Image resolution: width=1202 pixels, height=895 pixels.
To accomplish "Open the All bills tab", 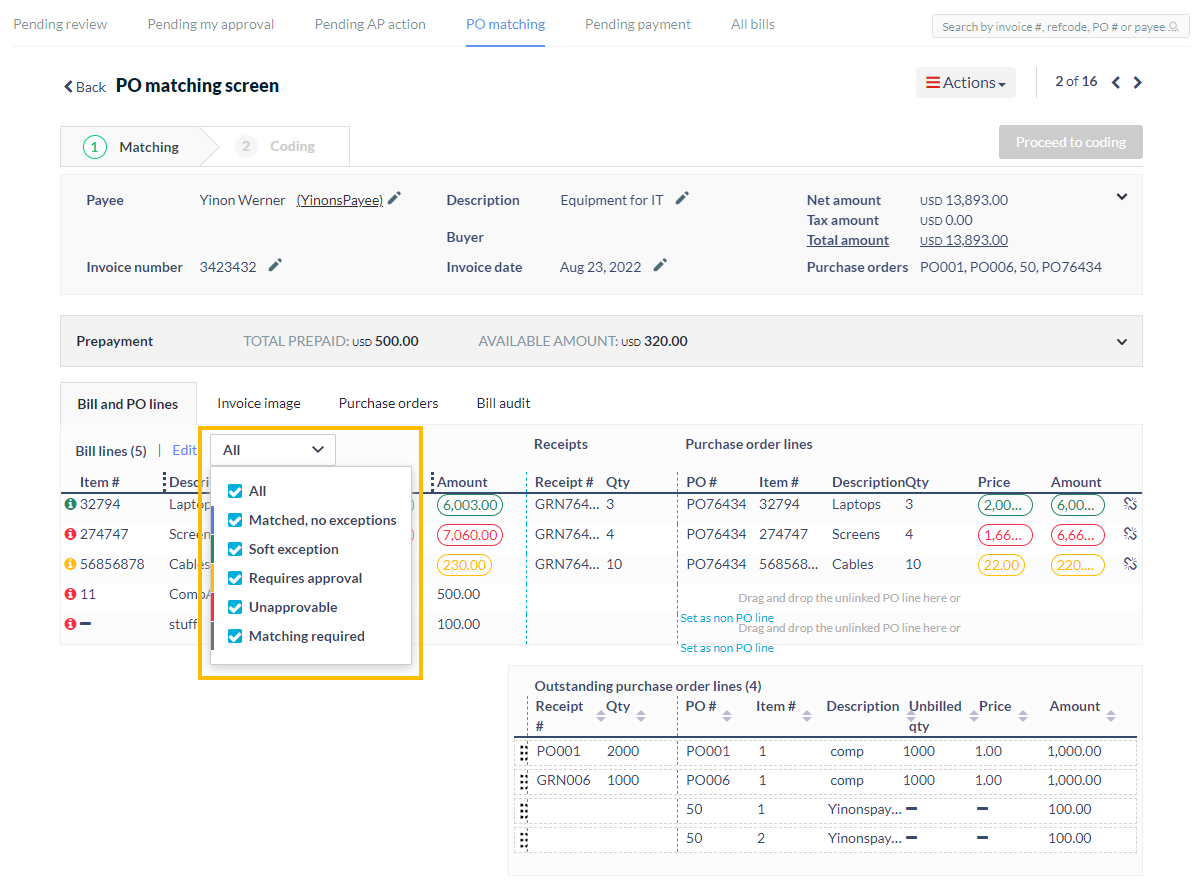I will click(x=753, y=24).
